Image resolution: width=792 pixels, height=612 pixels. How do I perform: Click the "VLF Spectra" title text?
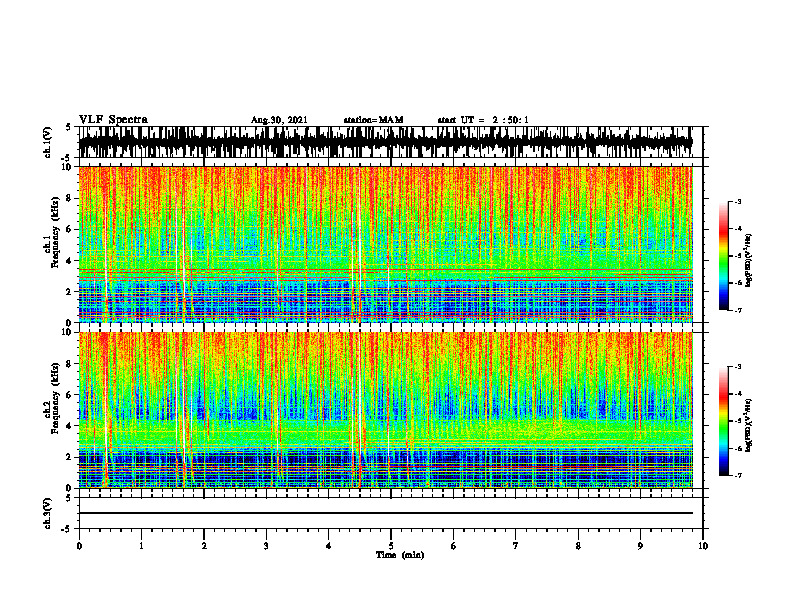[113, 120]
